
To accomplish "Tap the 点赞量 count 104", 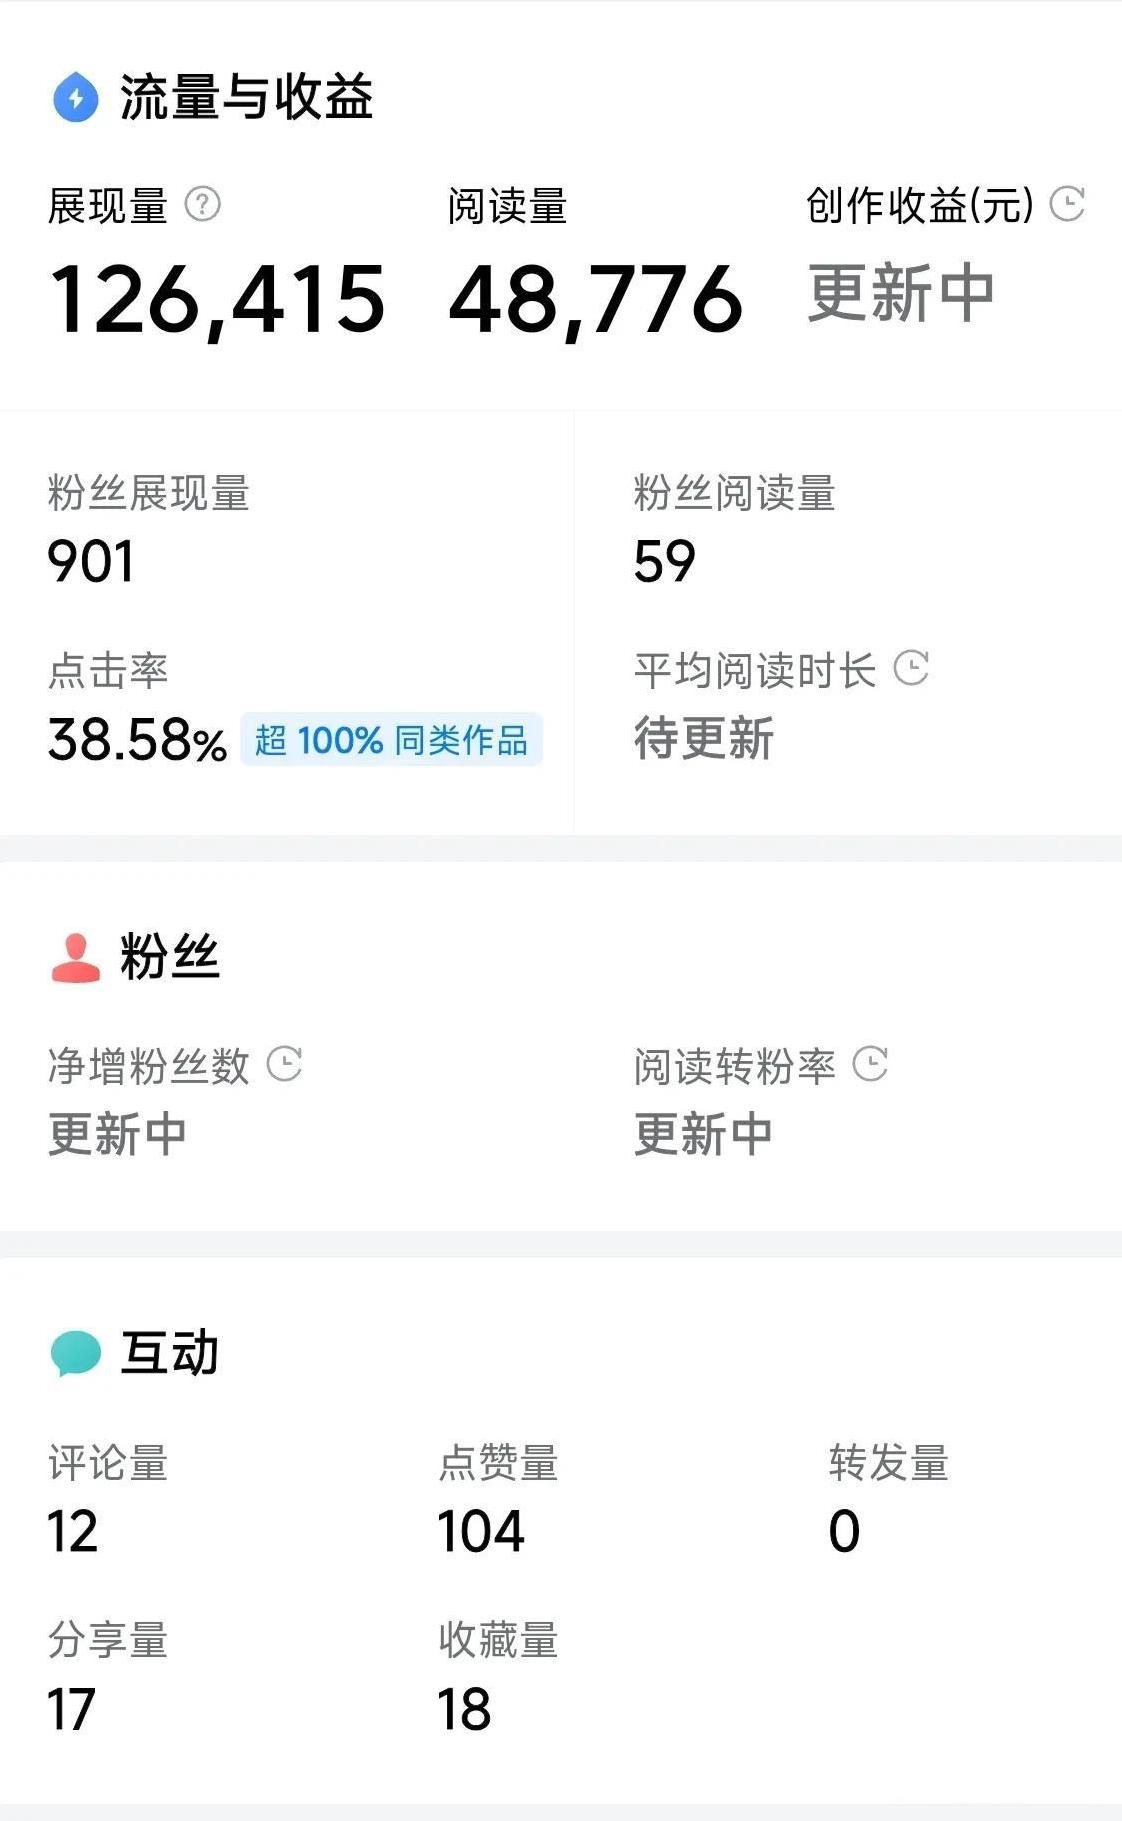I will 481,1531.
